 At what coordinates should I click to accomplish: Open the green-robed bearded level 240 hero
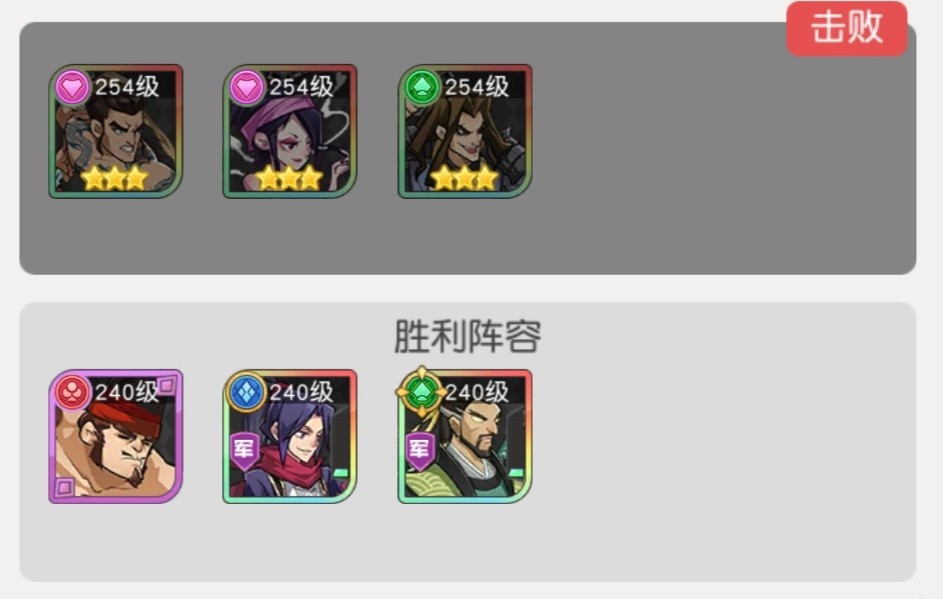[465, 437]
